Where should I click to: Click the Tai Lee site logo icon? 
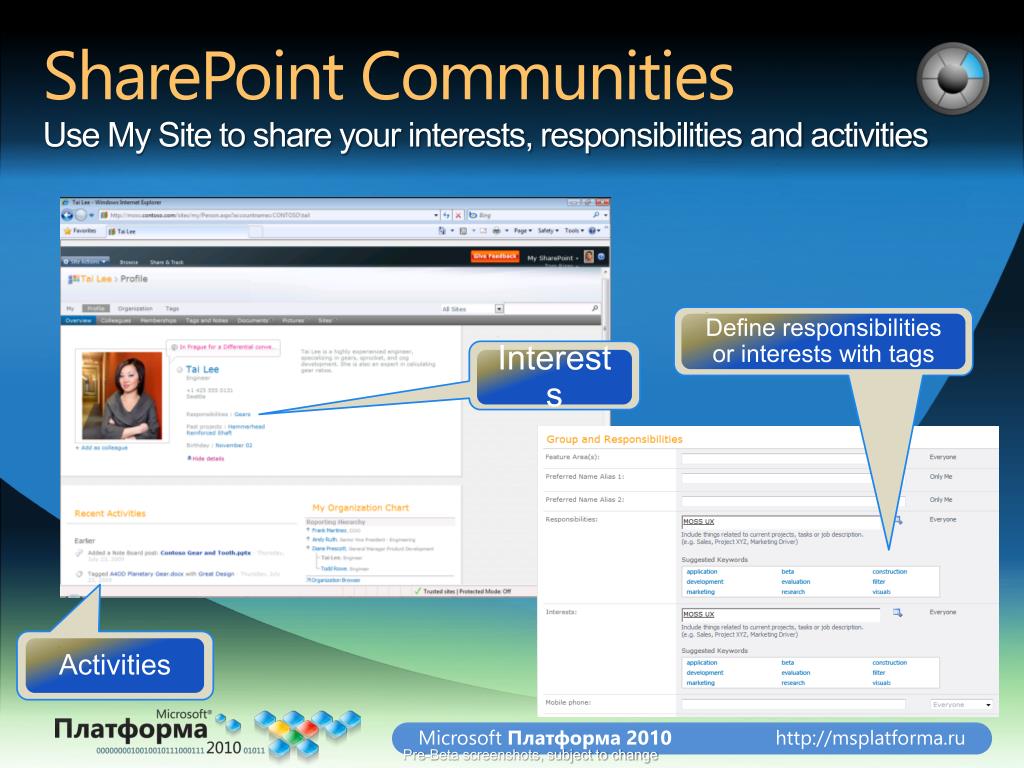pyautogui.click(x=73, y=280)
